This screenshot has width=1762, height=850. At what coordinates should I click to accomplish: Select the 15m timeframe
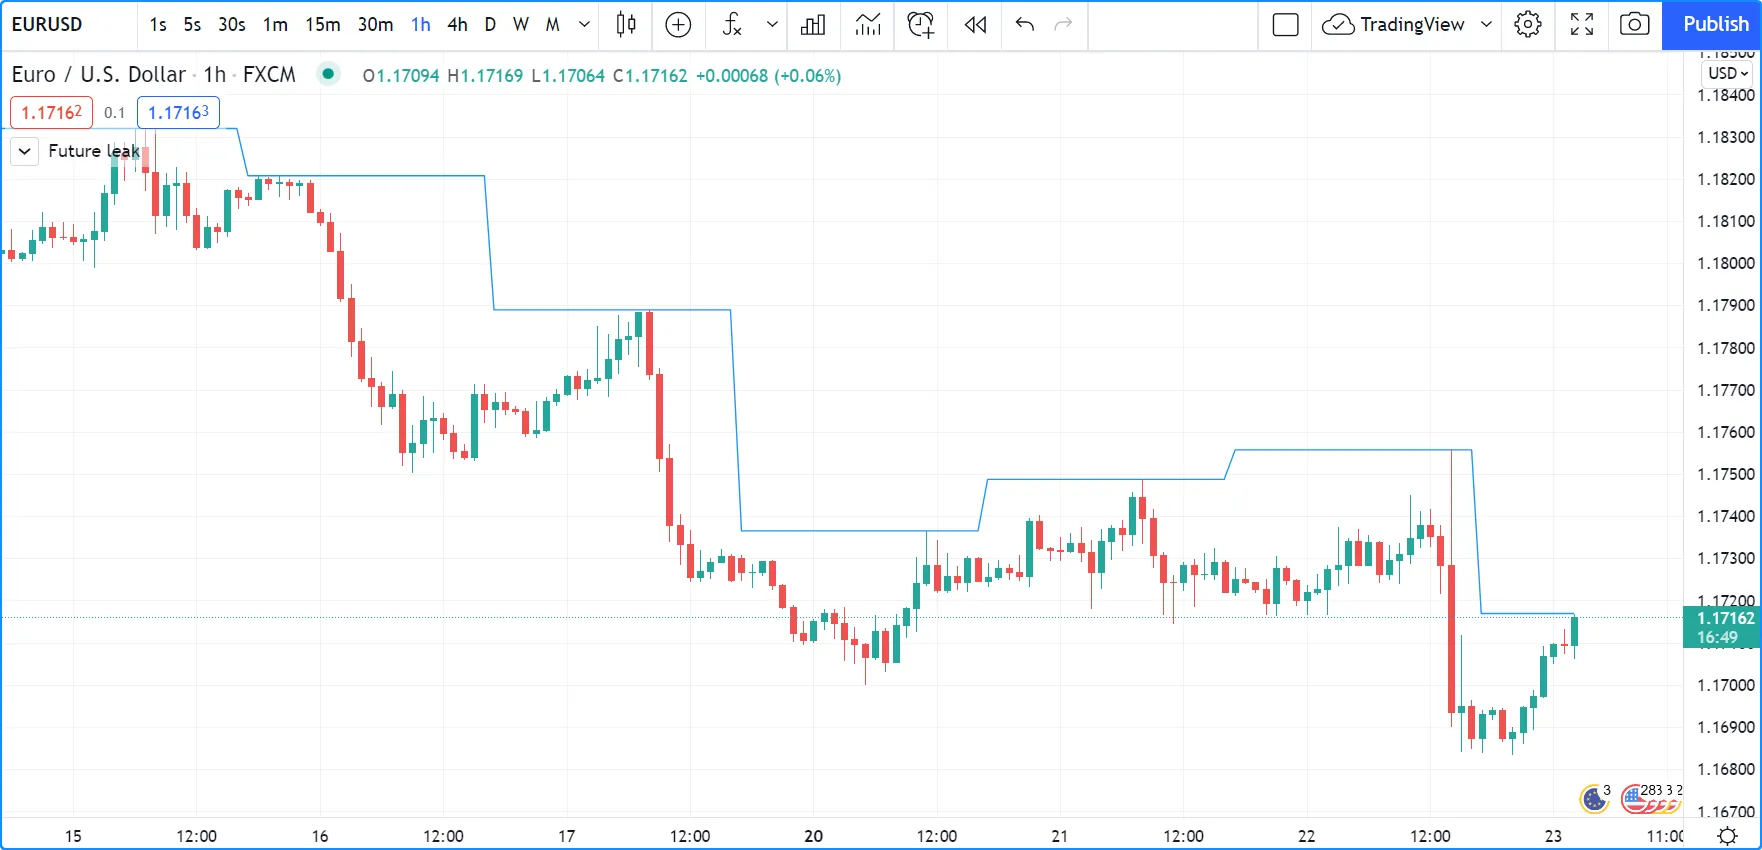pyautogui.click(x=322, y=25)
